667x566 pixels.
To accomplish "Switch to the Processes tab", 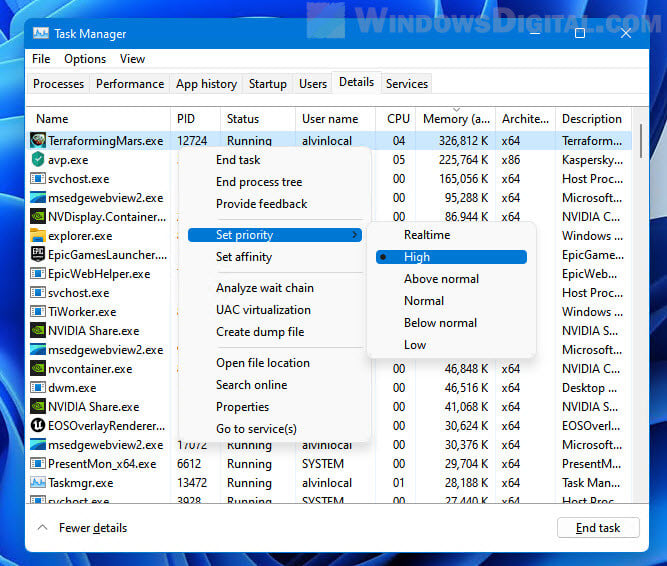I will [x=58, y=84].
